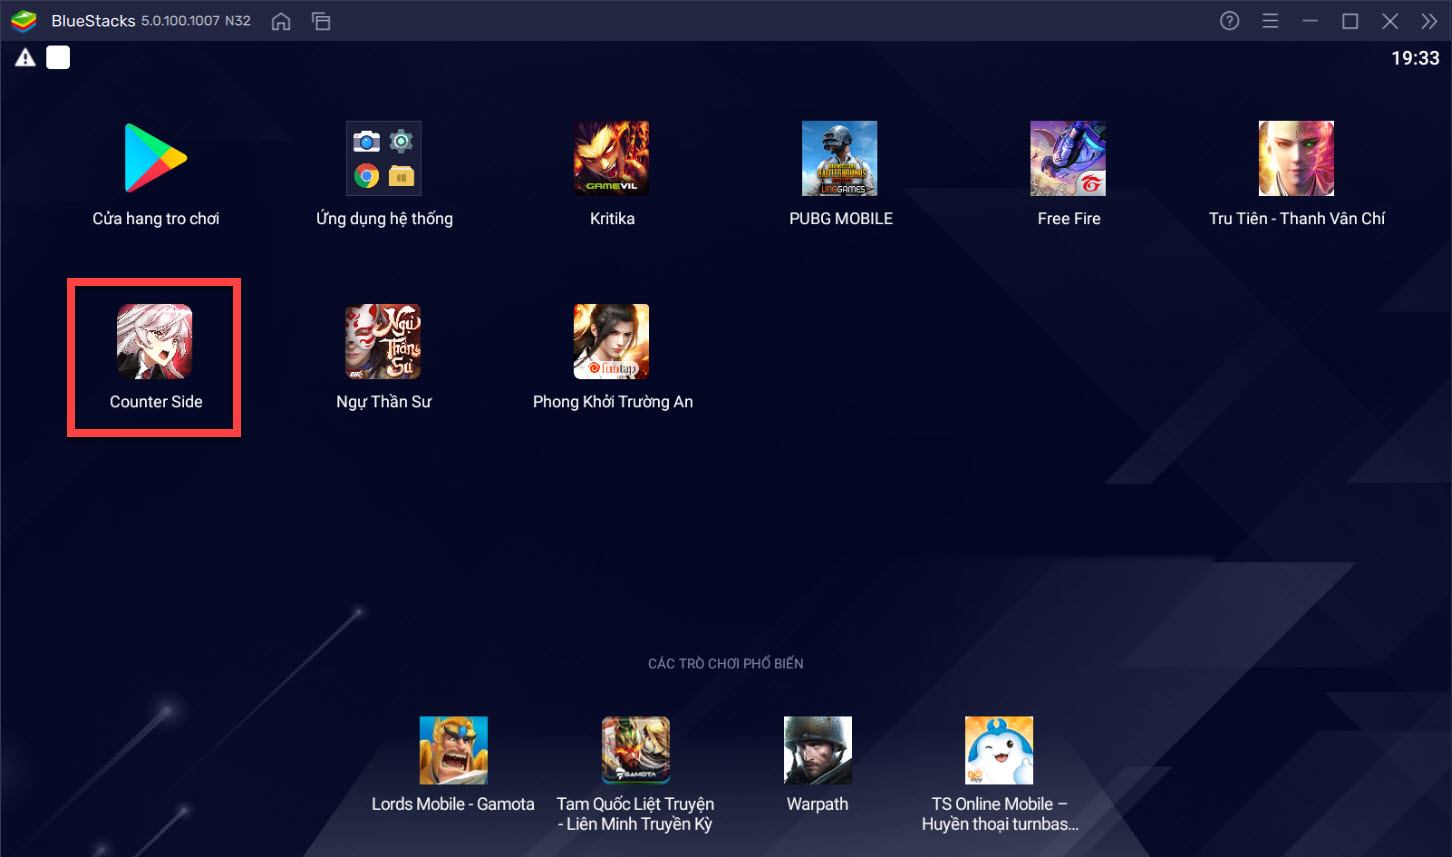Minimize the BlueStacks window
The width and height of the screenshot is (1452, 857).
(x=1310, y=21)
